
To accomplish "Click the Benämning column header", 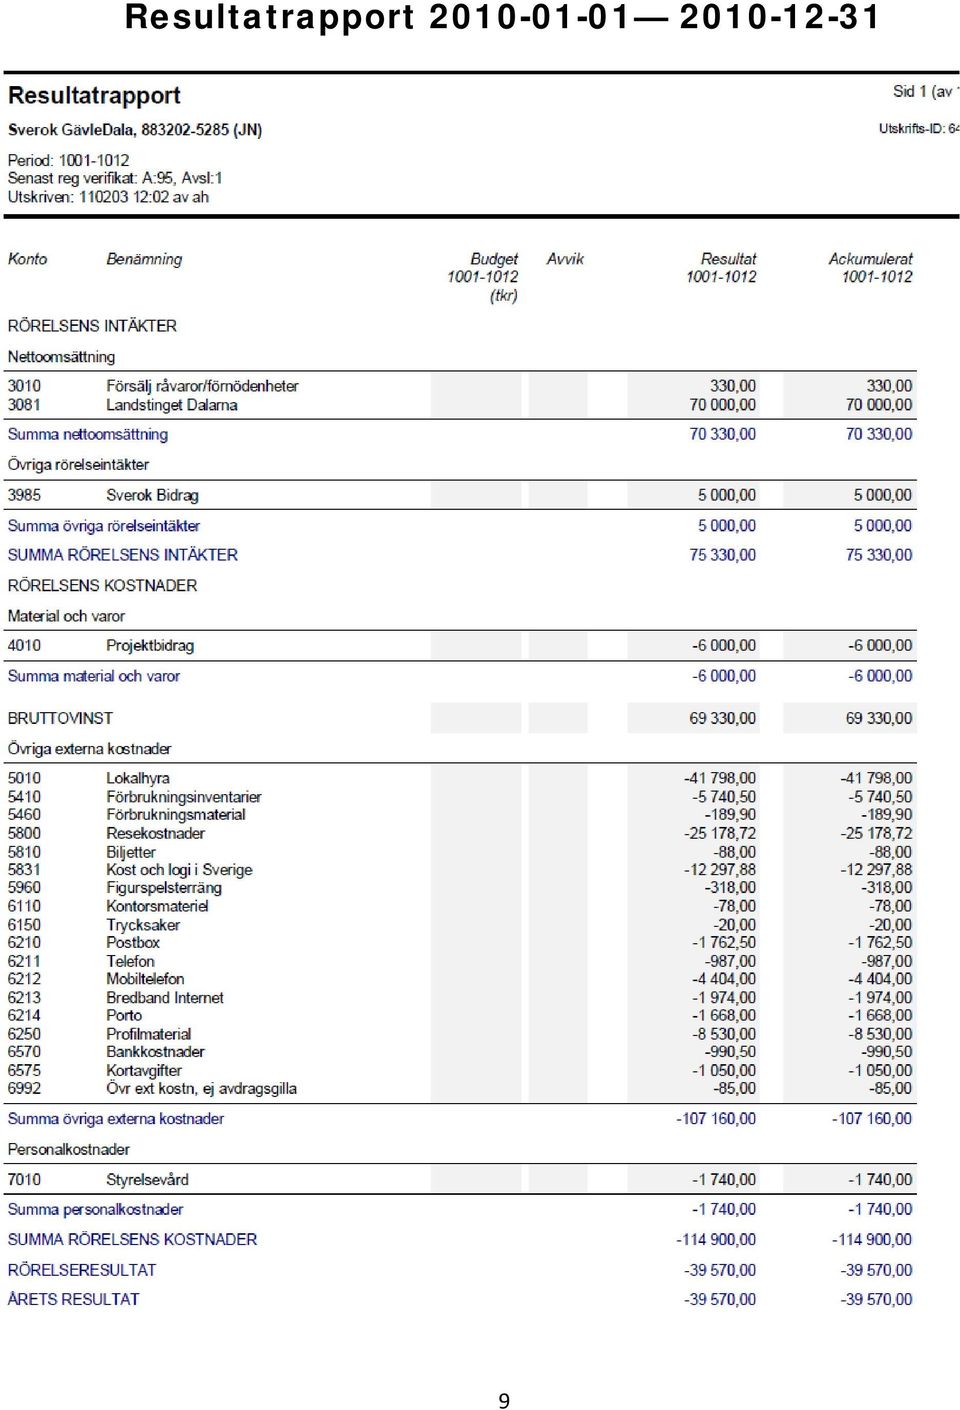I will point(144,259).
